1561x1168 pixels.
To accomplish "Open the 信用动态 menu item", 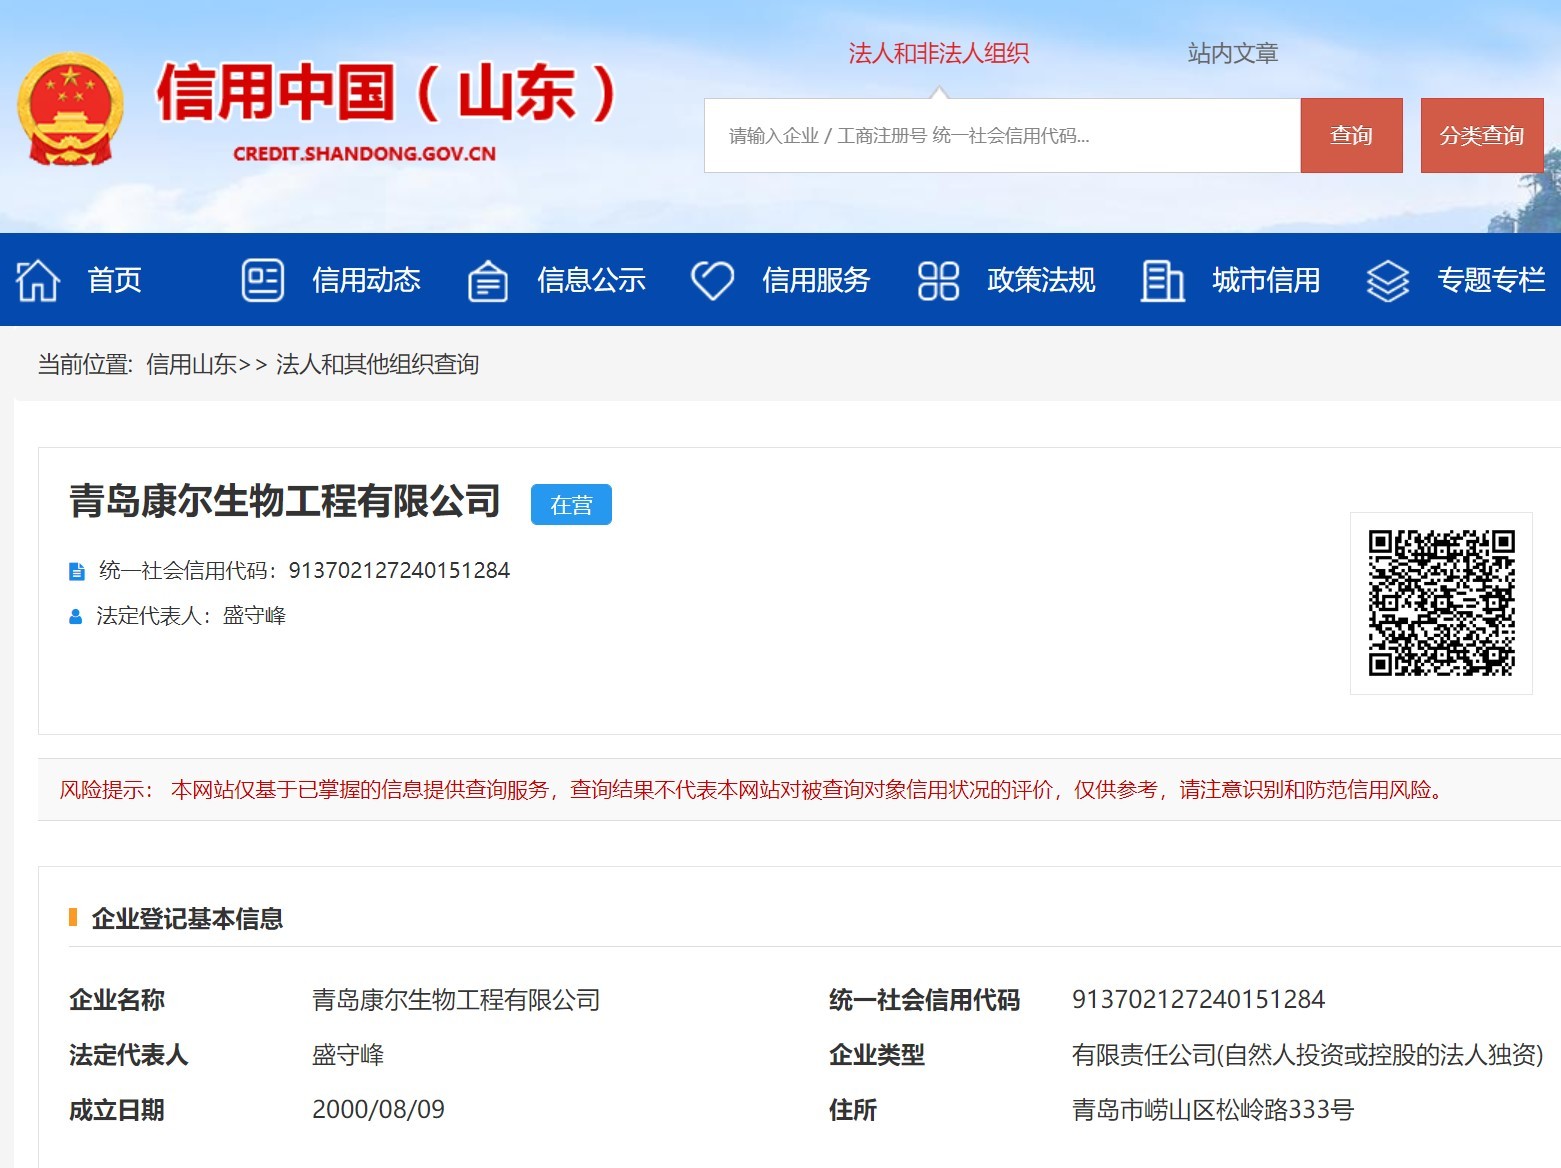I will [x=366, y=280].
